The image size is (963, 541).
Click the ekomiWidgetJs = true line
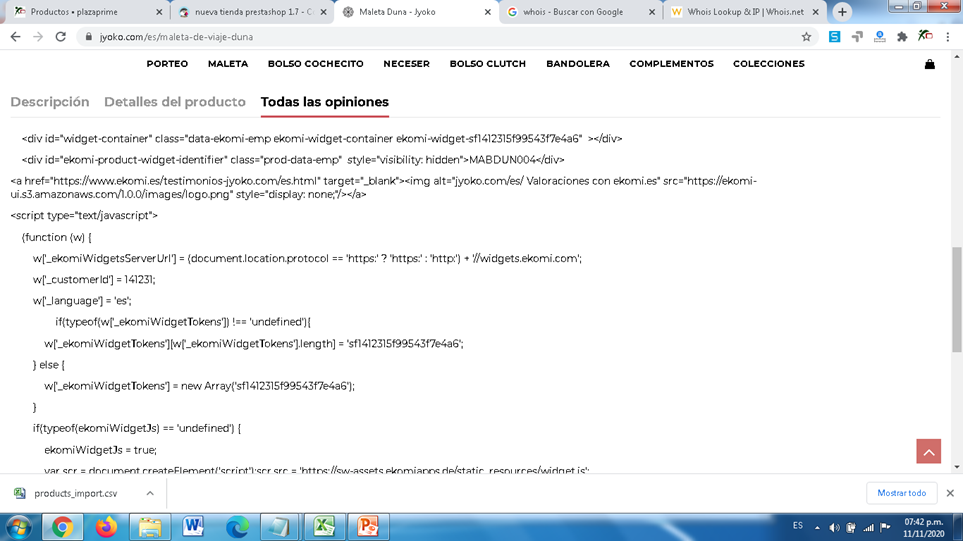point(100,450)
